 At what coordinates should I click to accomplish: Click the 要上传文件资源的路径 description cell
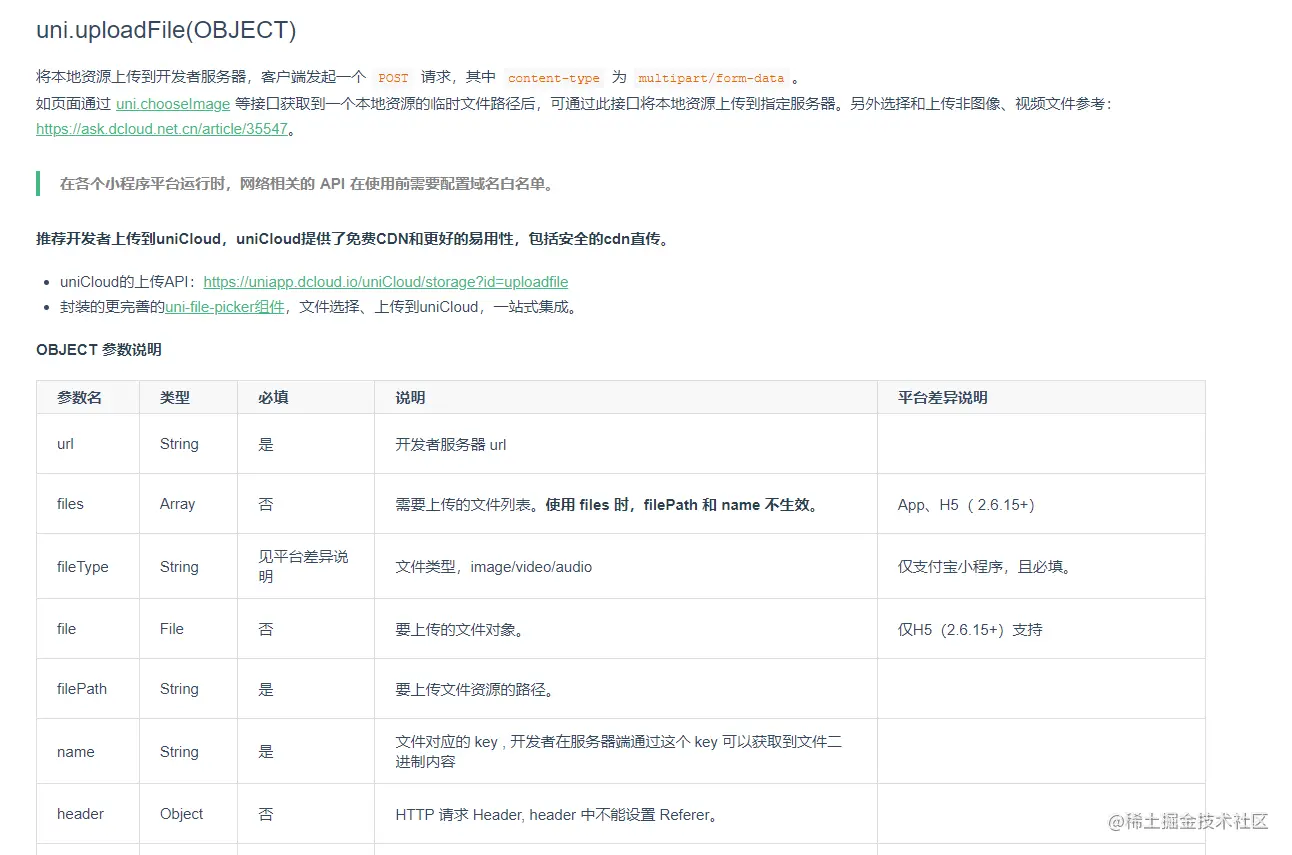[626, 689]
